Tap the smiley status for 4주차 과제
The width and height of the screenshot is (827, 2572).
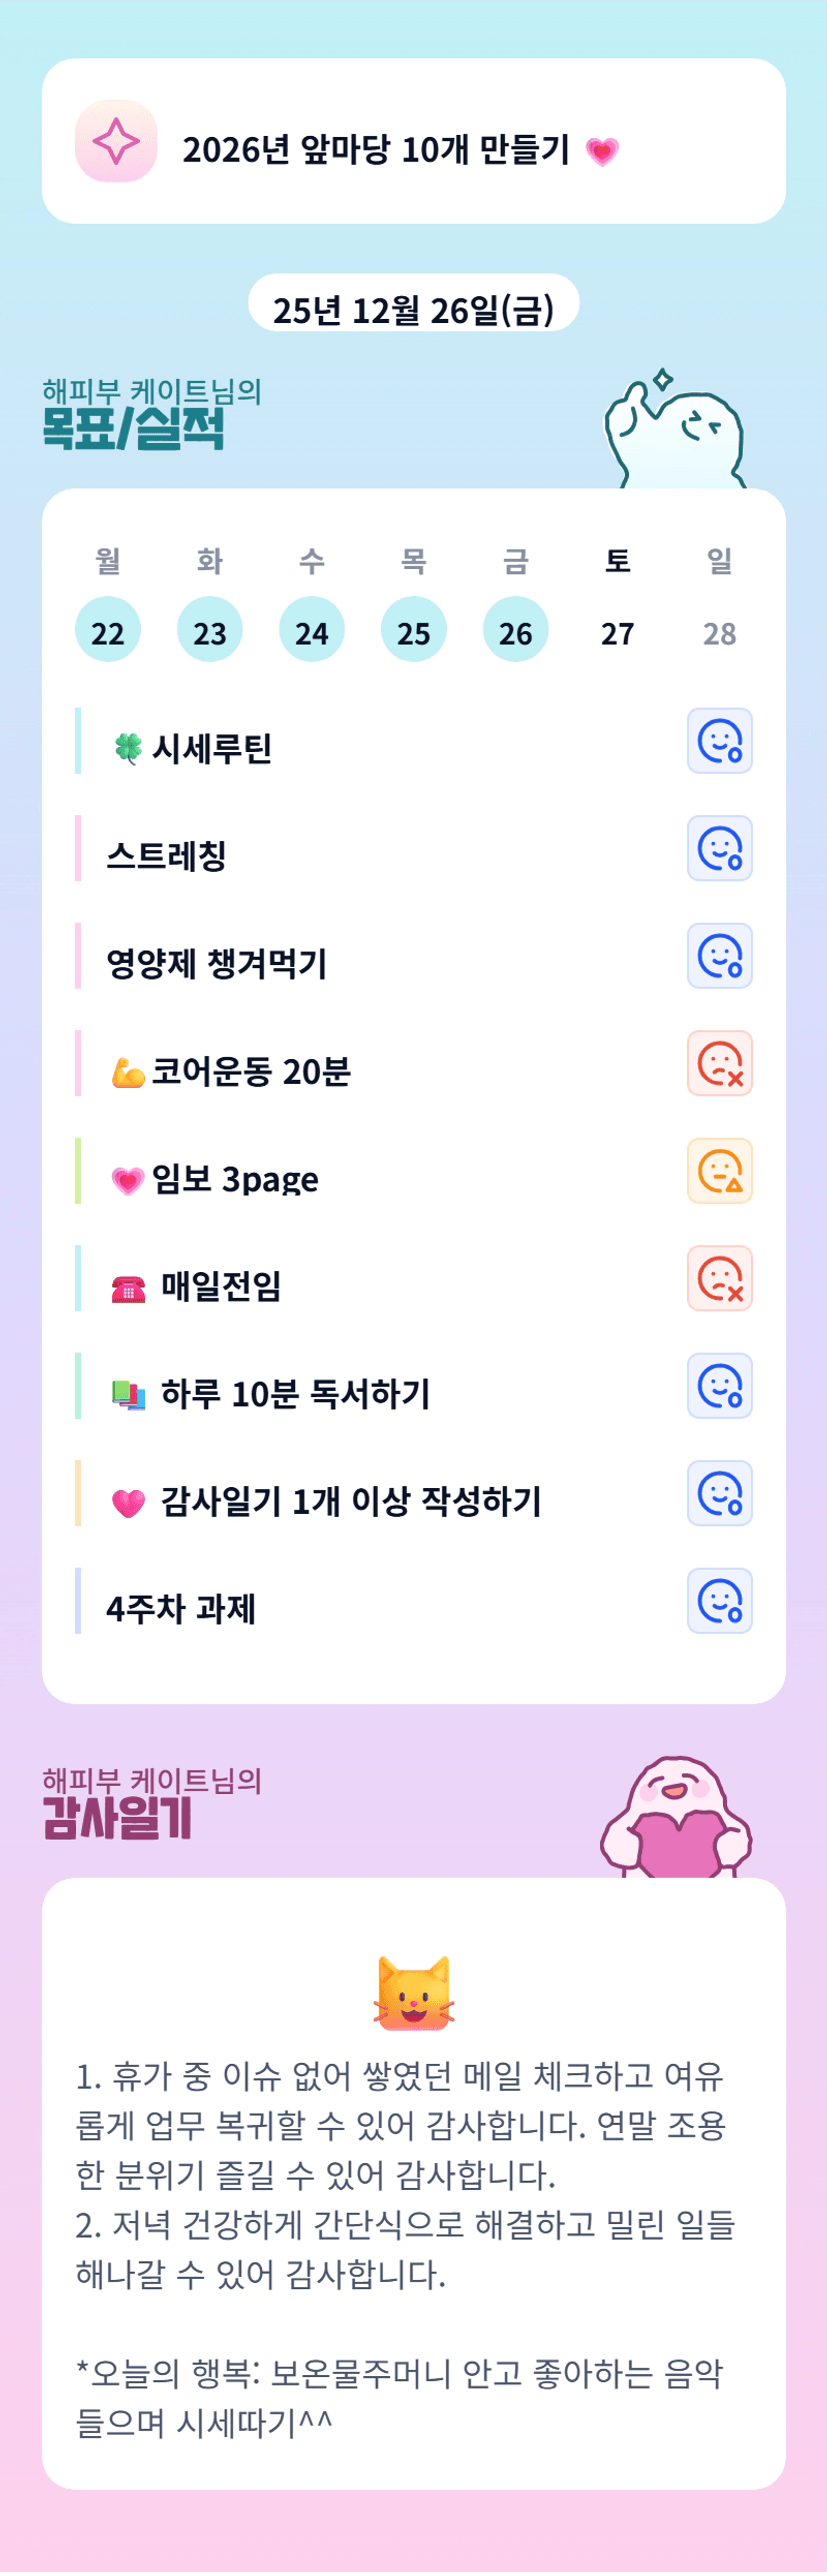719,1601
